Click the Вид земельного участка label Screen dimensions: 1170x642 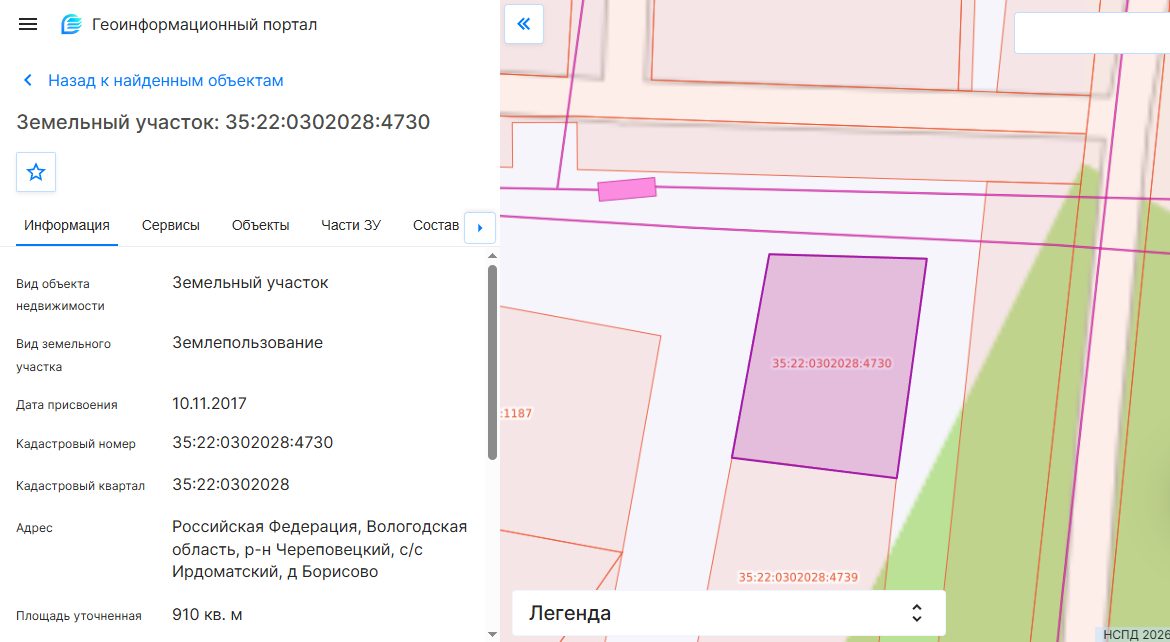tap(63, 355)
